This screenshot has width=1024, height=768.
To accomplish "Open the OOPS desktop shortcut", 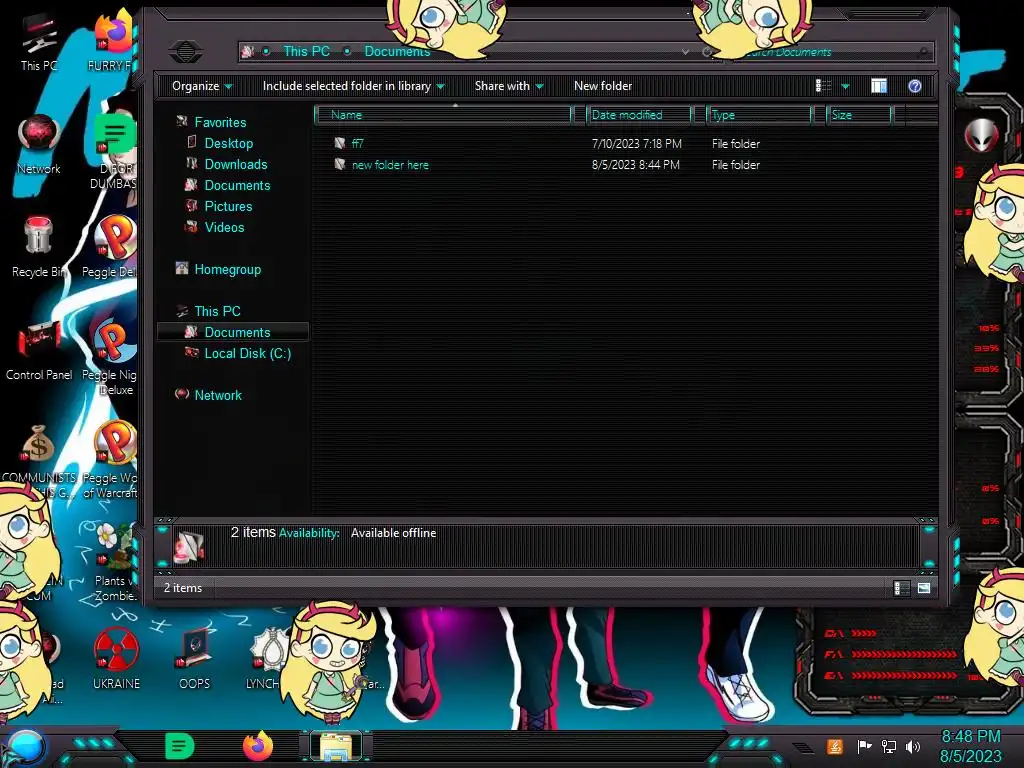I will [195, 660].
